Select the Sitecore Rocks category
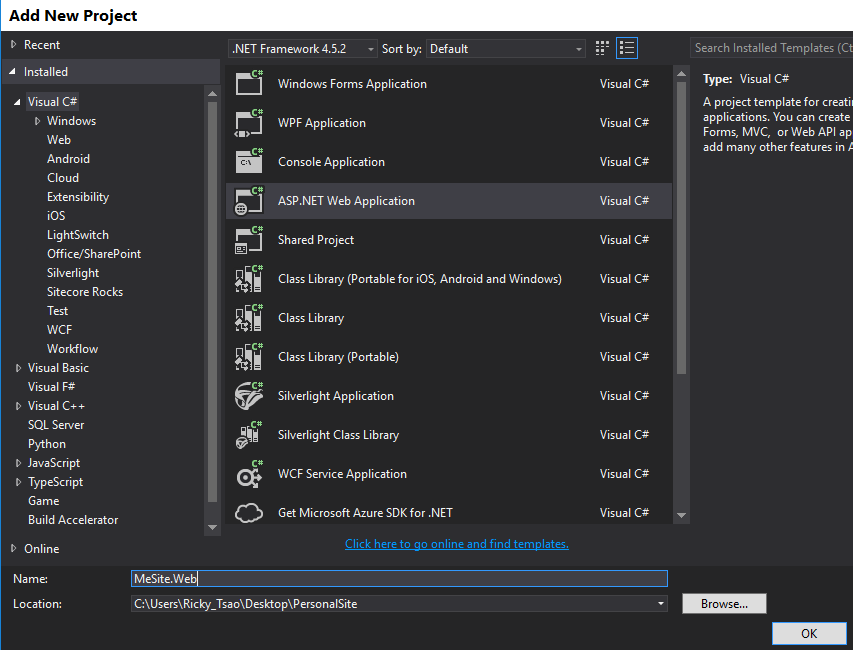The image size is (853, 650). pos(85,292)
